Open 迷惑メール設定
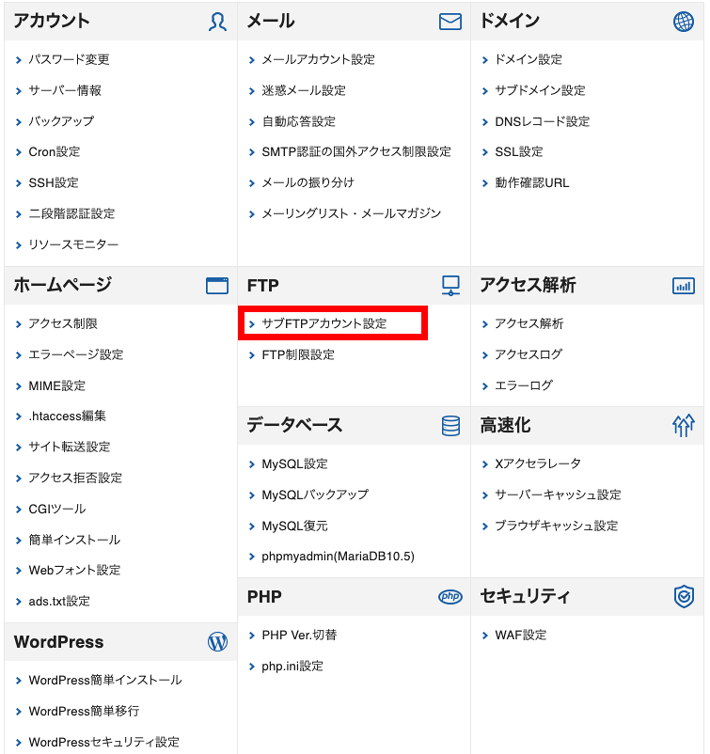 (304, 90)
